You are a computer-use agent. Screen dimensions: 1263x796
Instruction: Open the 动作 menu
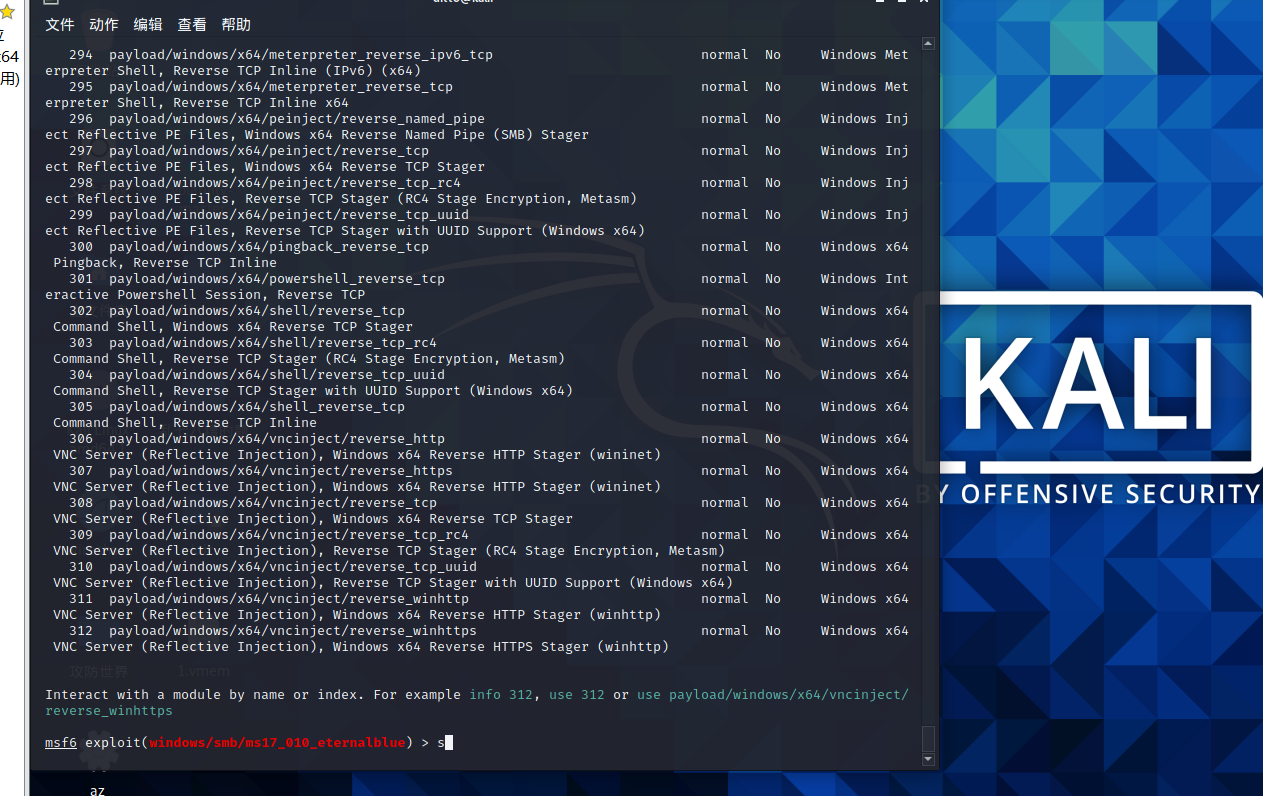pos(104,25)
